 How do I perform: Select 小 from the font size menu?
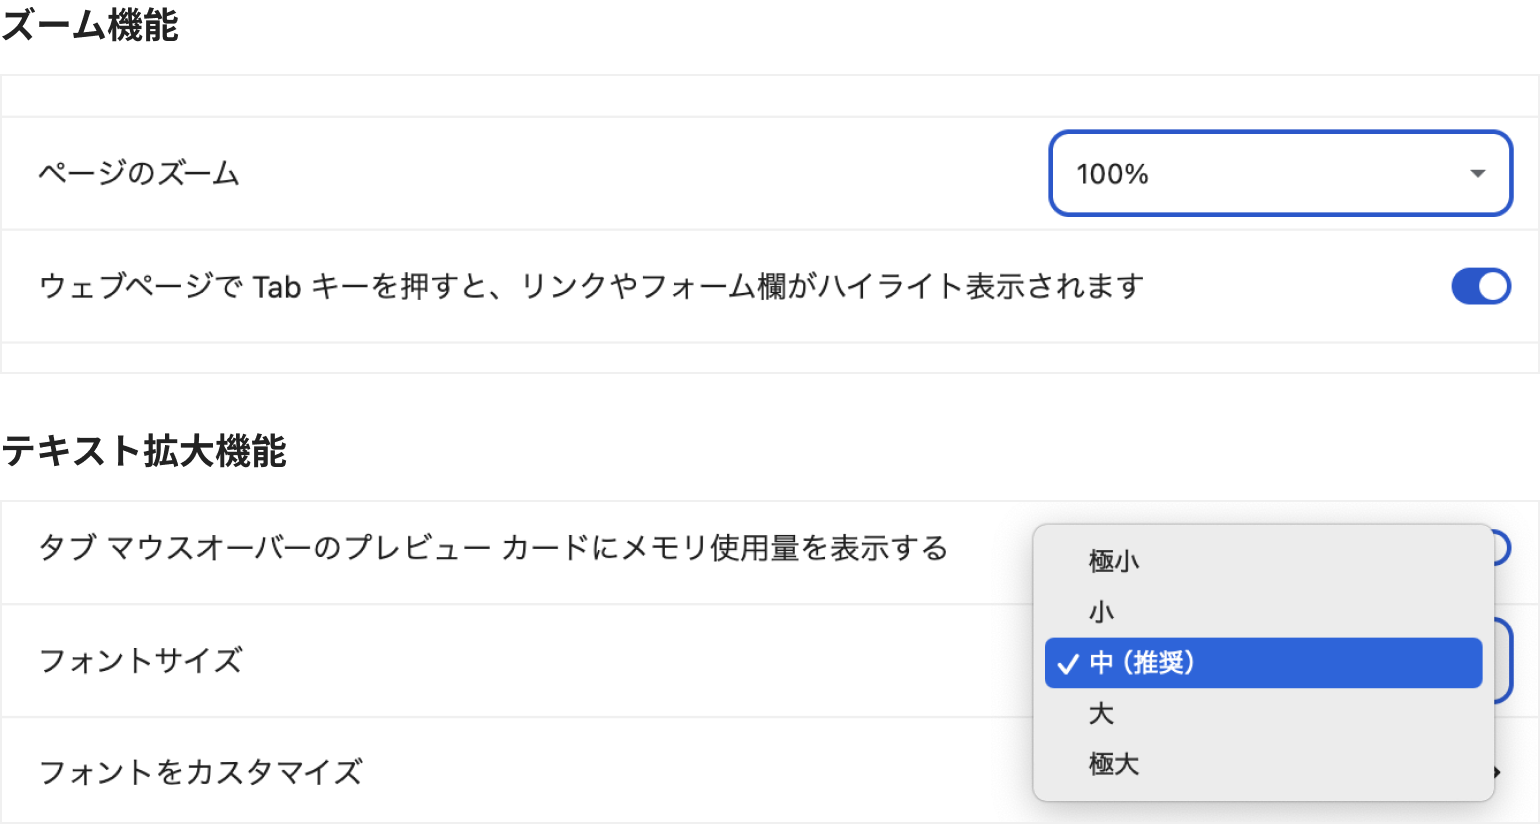point(1101,612)
